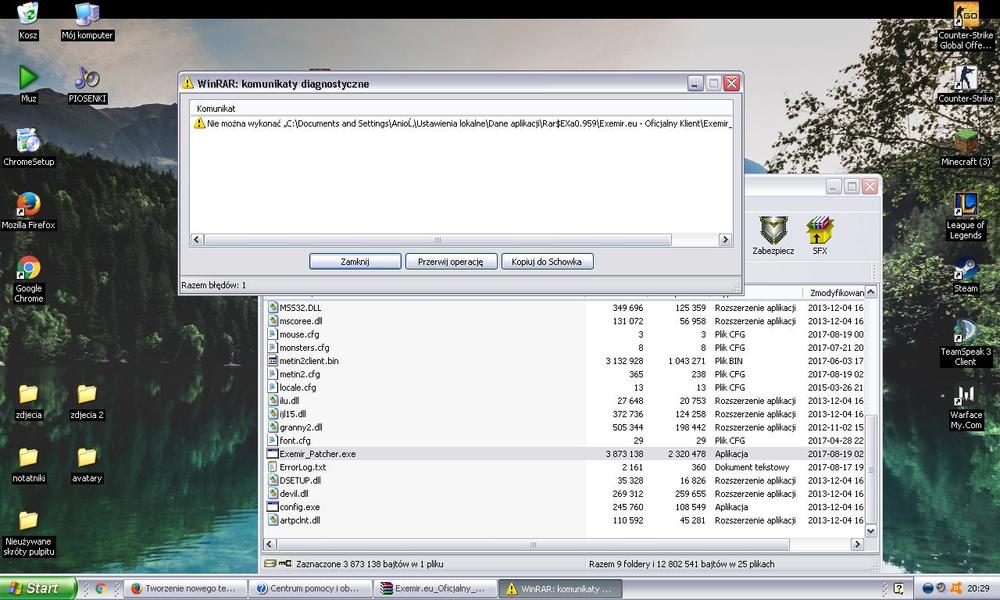The height and width of the screenshot is (600, 1000).
Task: Select config.exe in file list
Action: (565, 507)
